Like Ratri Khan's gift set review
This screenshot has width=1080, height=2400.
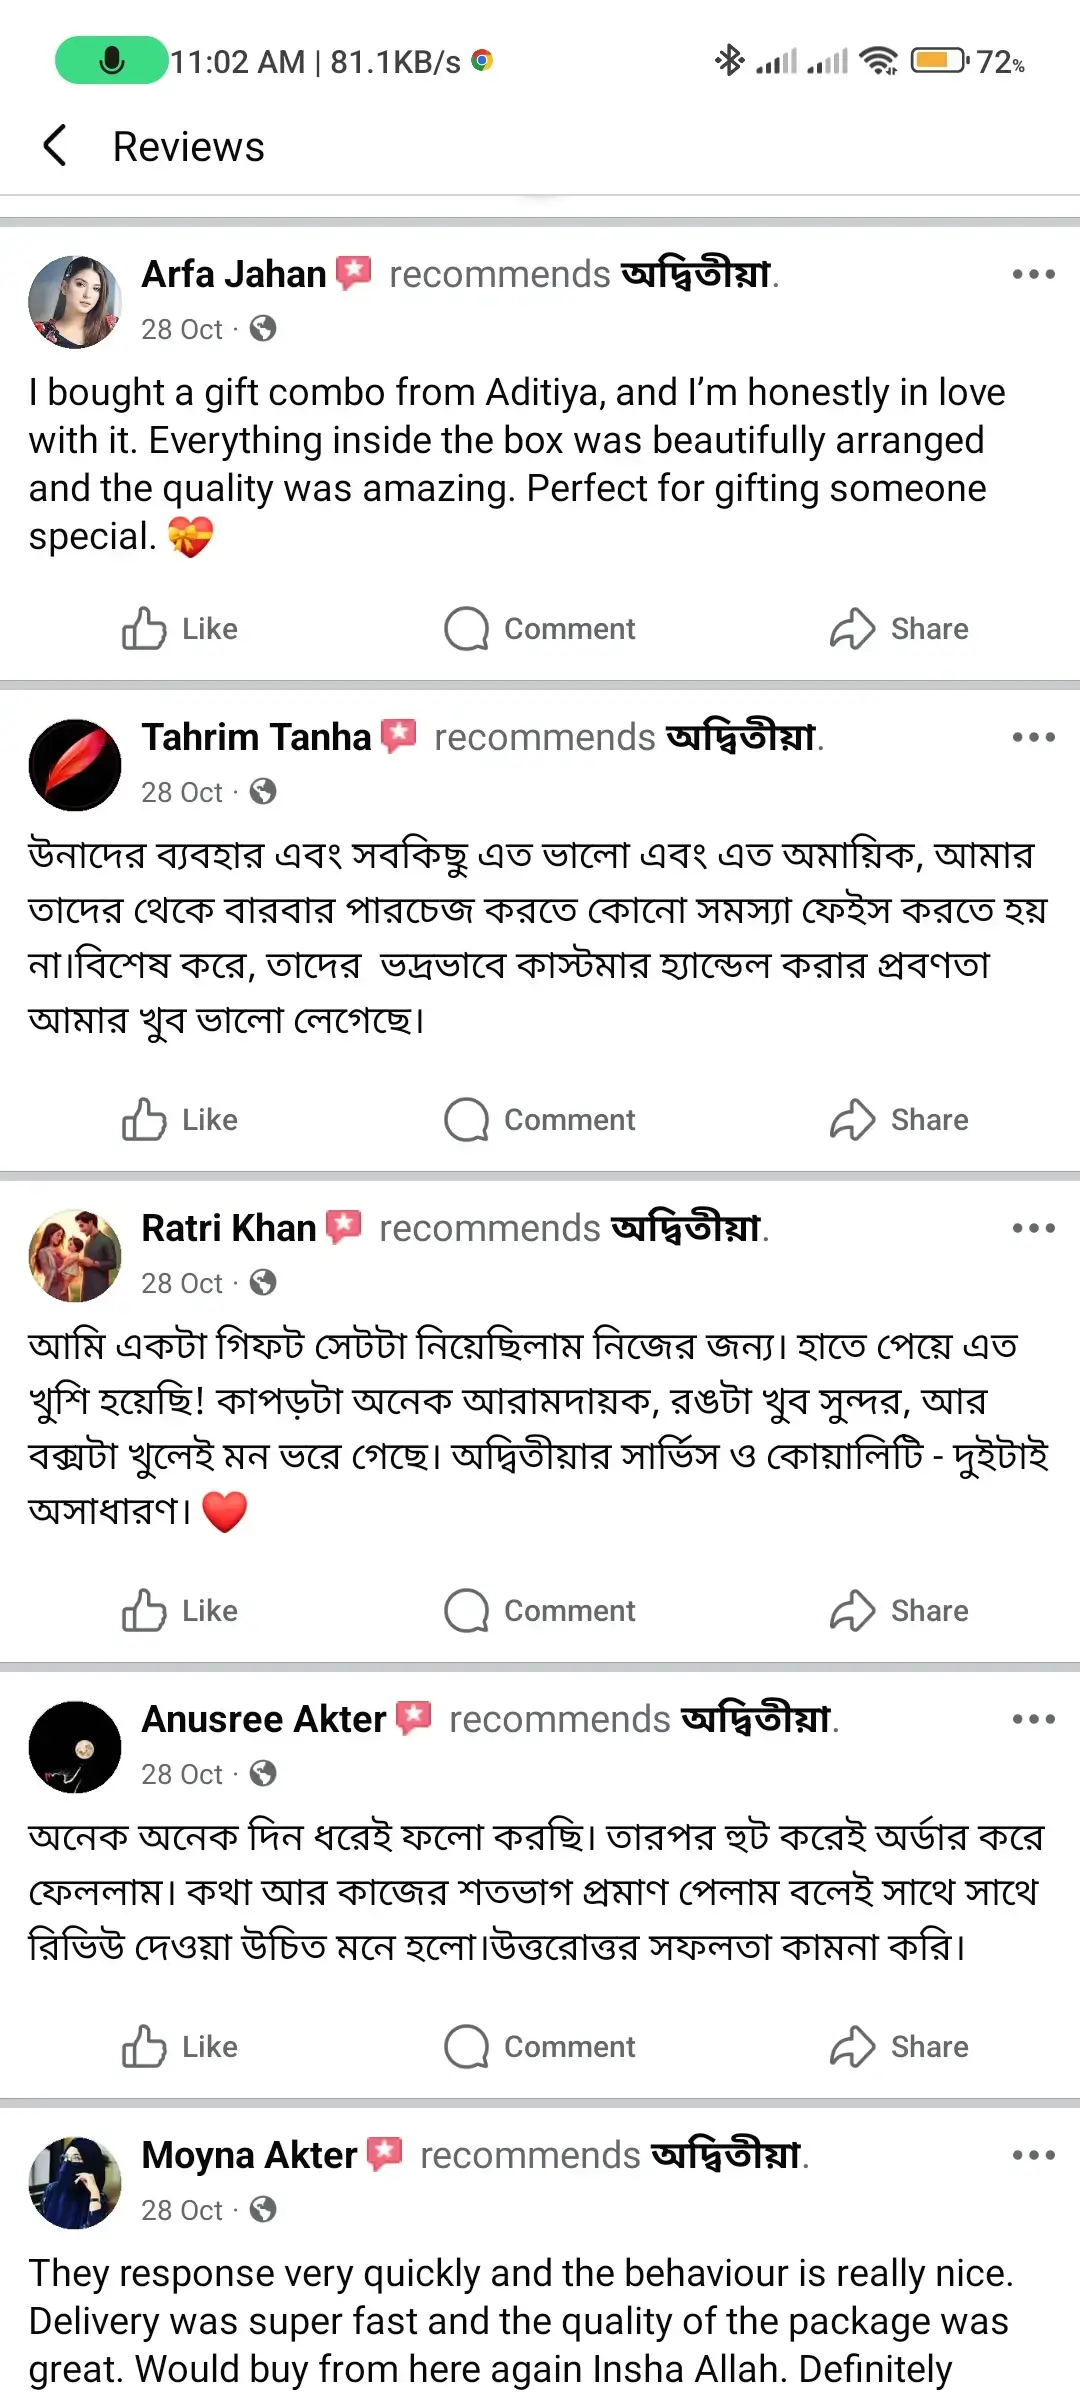(180, 1611)
